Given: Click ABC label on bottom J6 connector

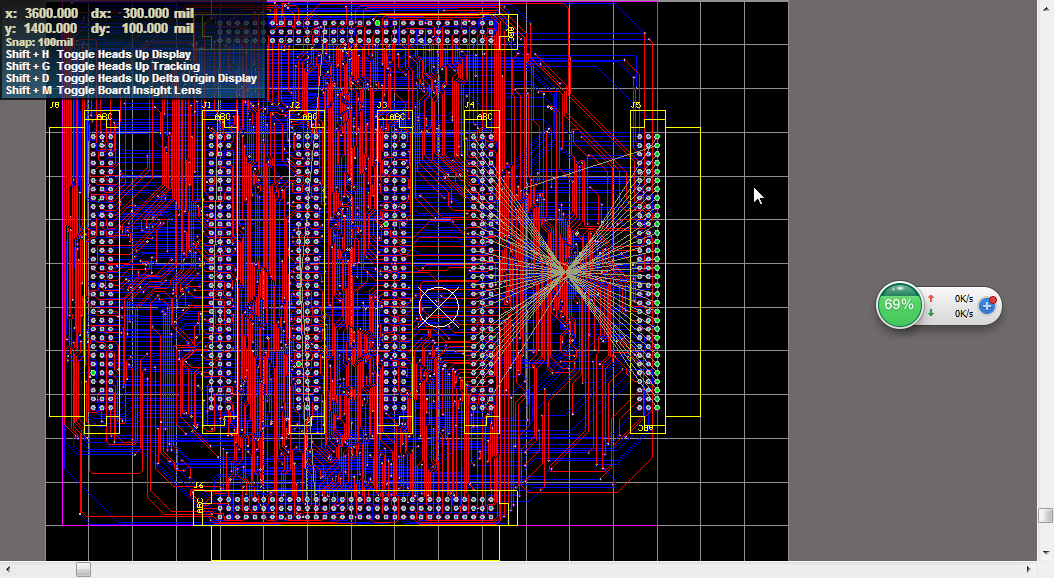Looking at the screenshot, I should pos(200,506).
